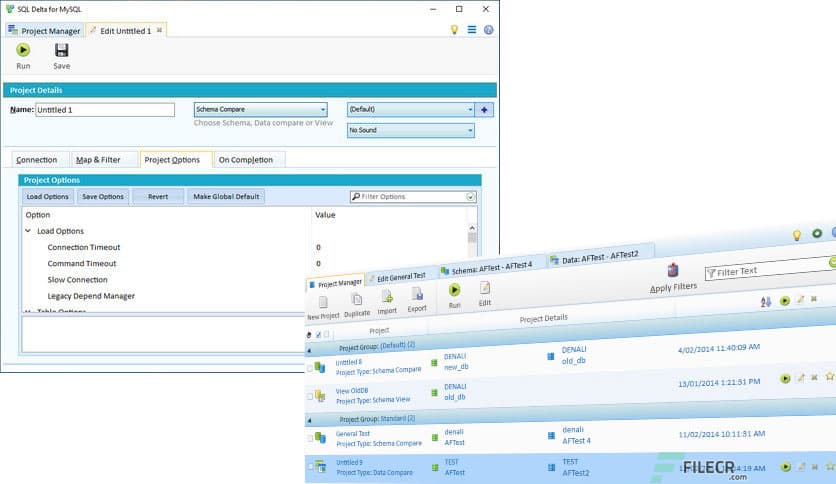Viewport: 836px width, 484px height.
Task: Tick the checkbox for Untitled 8 project row
Action: click(310, 368)
